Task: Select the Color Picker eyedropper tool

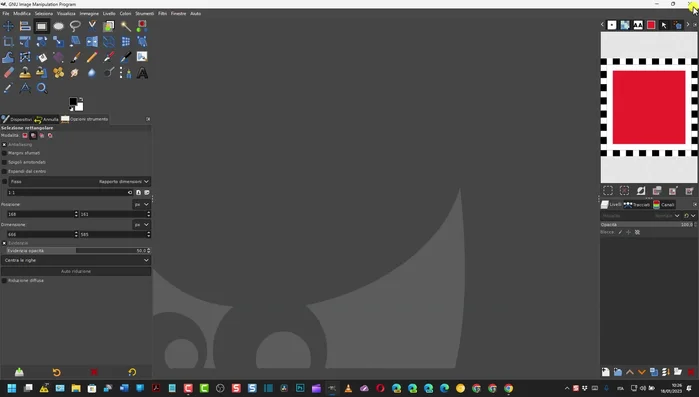Action: 8,88
